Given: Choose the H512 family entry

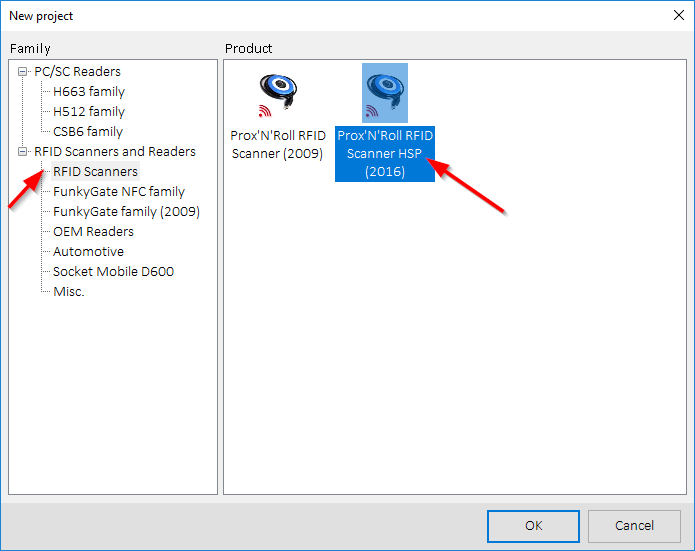Looking at the screenshot, I should pyautogui.click(x=89, y=111).
